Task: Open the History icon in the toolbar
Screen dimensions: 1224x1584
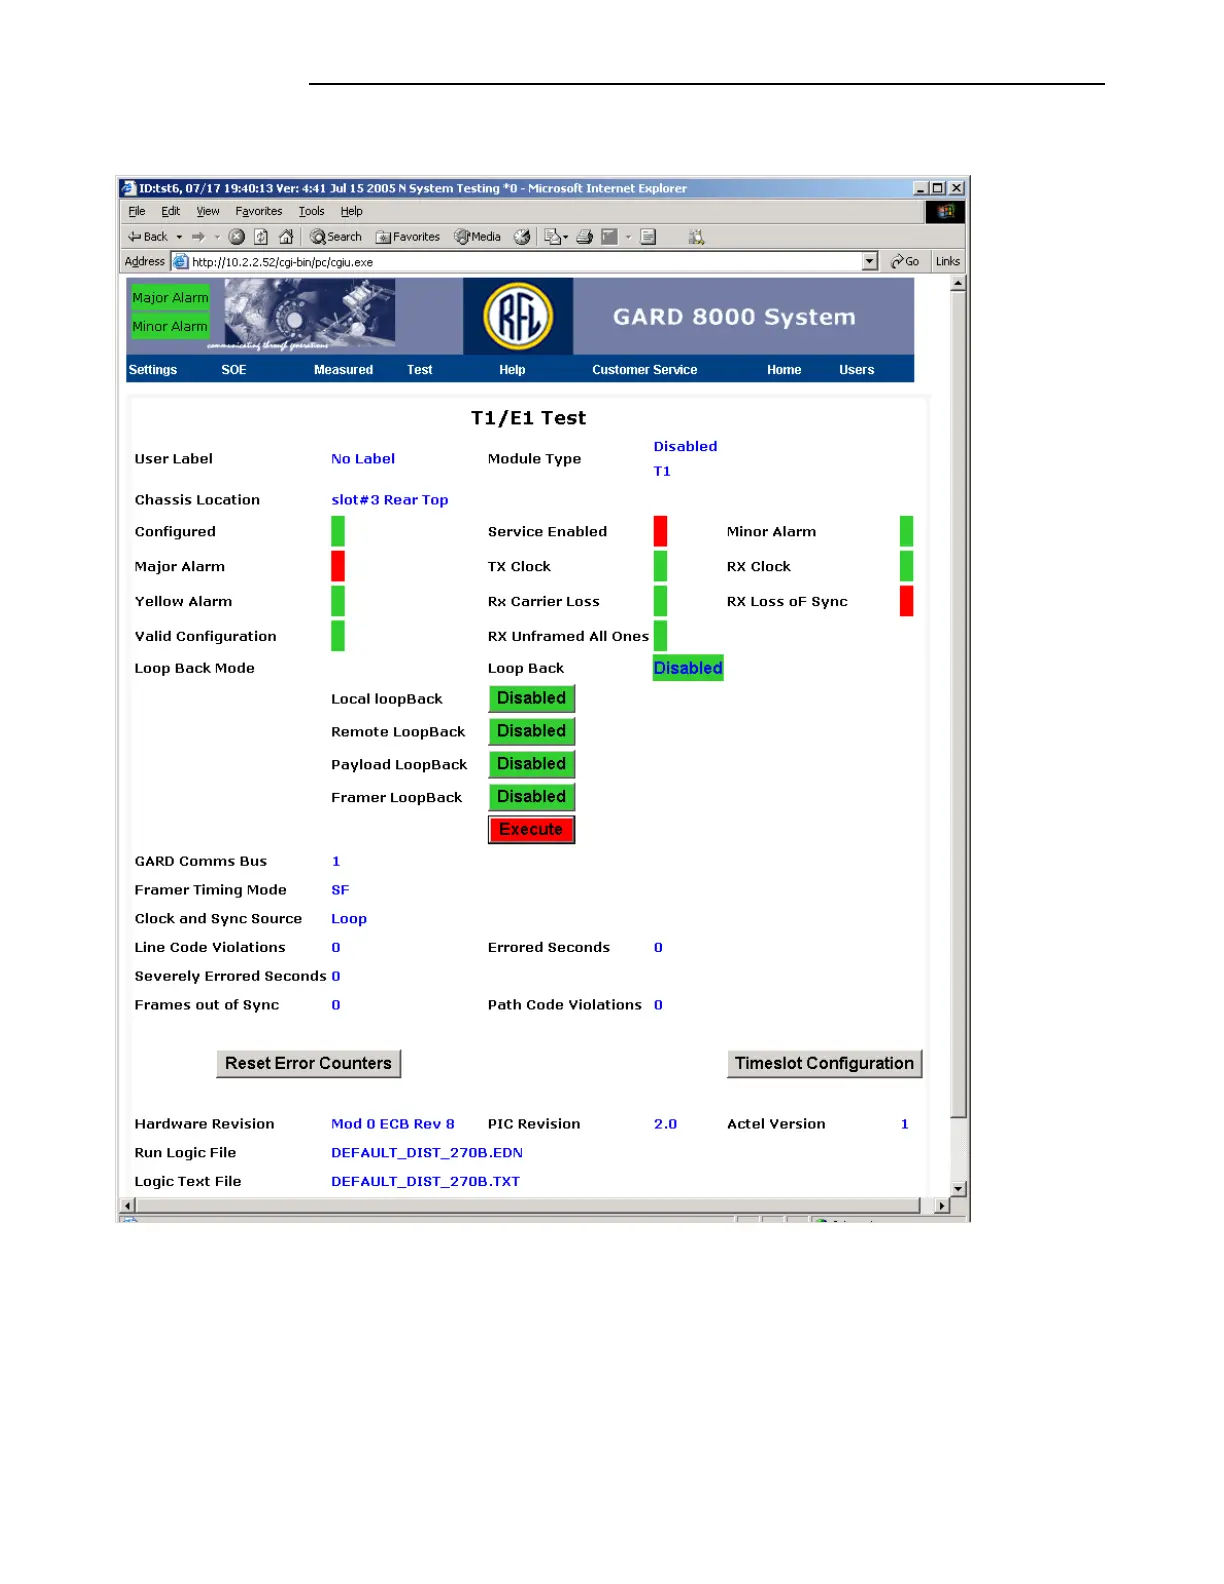Action: tap(522, 237)
